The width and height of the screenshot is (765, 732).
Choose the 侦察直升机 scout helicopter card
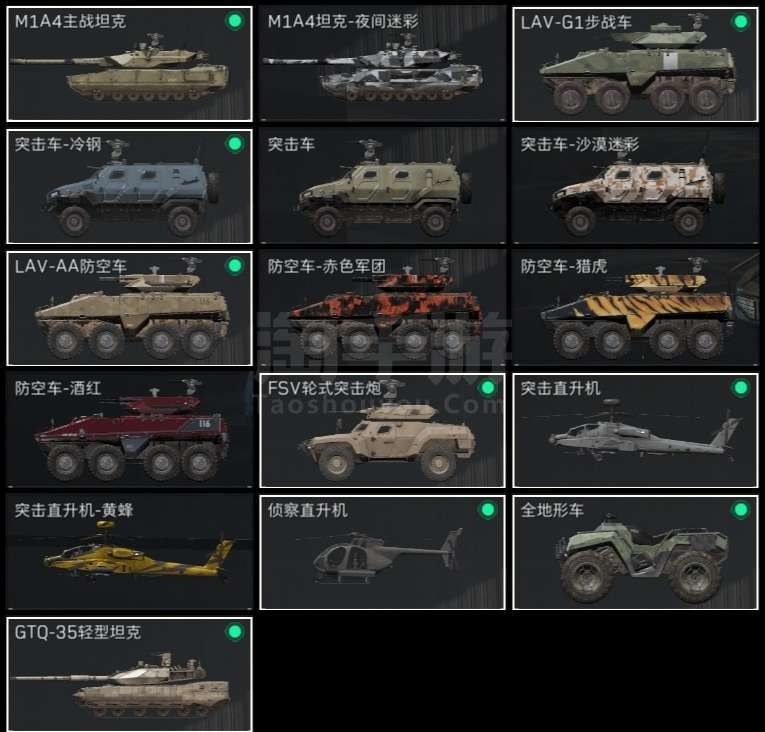[382, 552]
